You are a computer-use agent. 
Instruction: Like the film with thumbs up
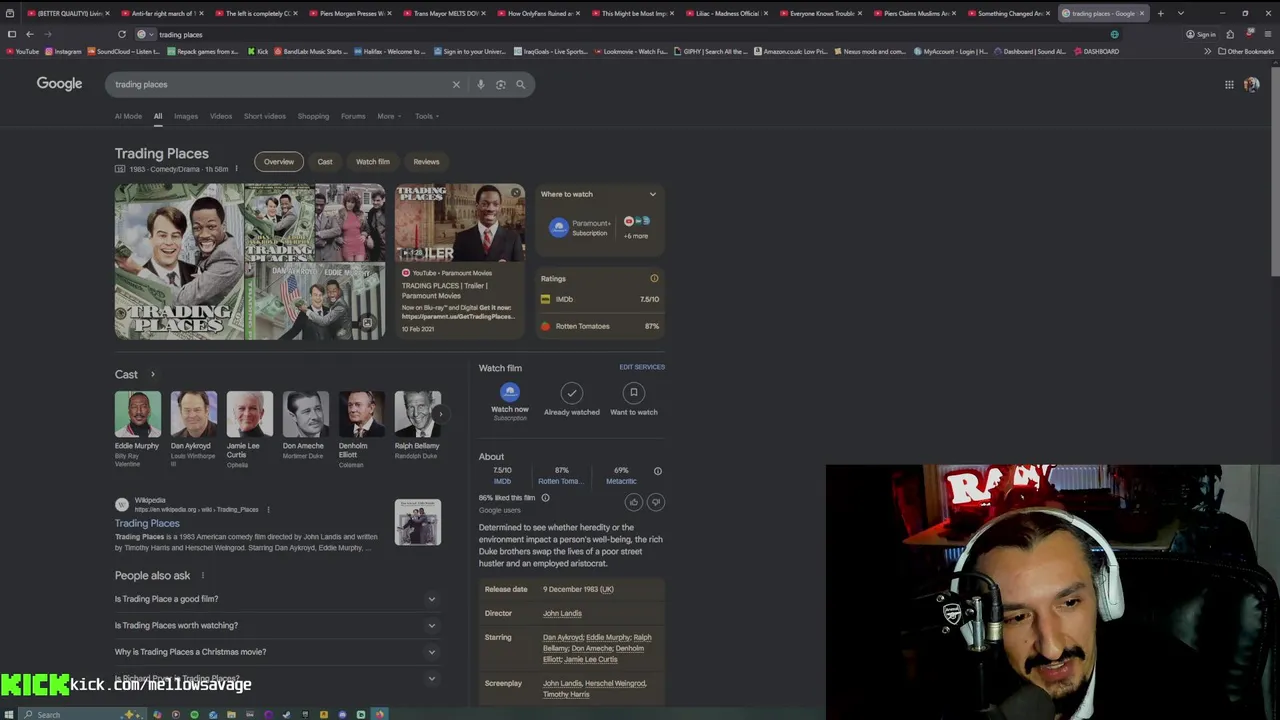pos(634,502)
